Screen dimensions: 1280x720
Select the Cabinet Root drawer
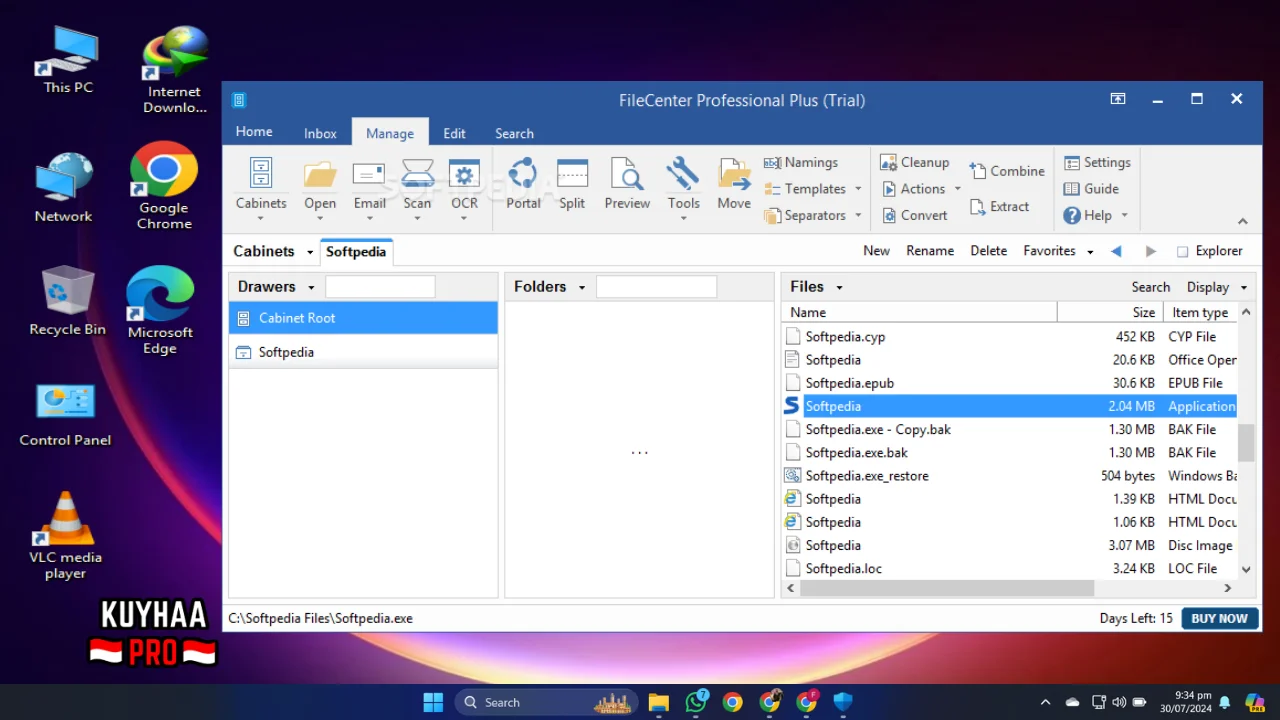coord(363,318)
